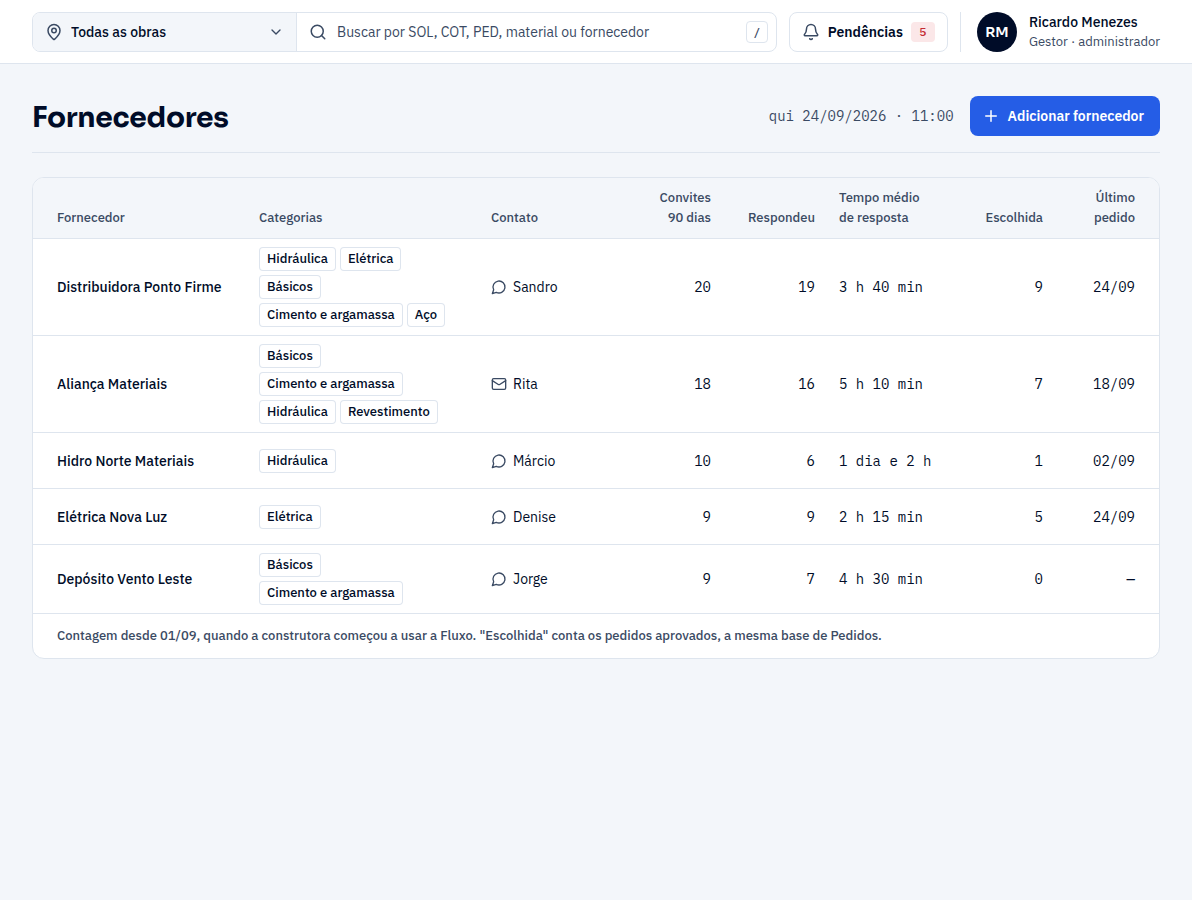This screenshot has height=900, width=1192.
Task: Click the chat icon next to Márcio
Action: 499,461
